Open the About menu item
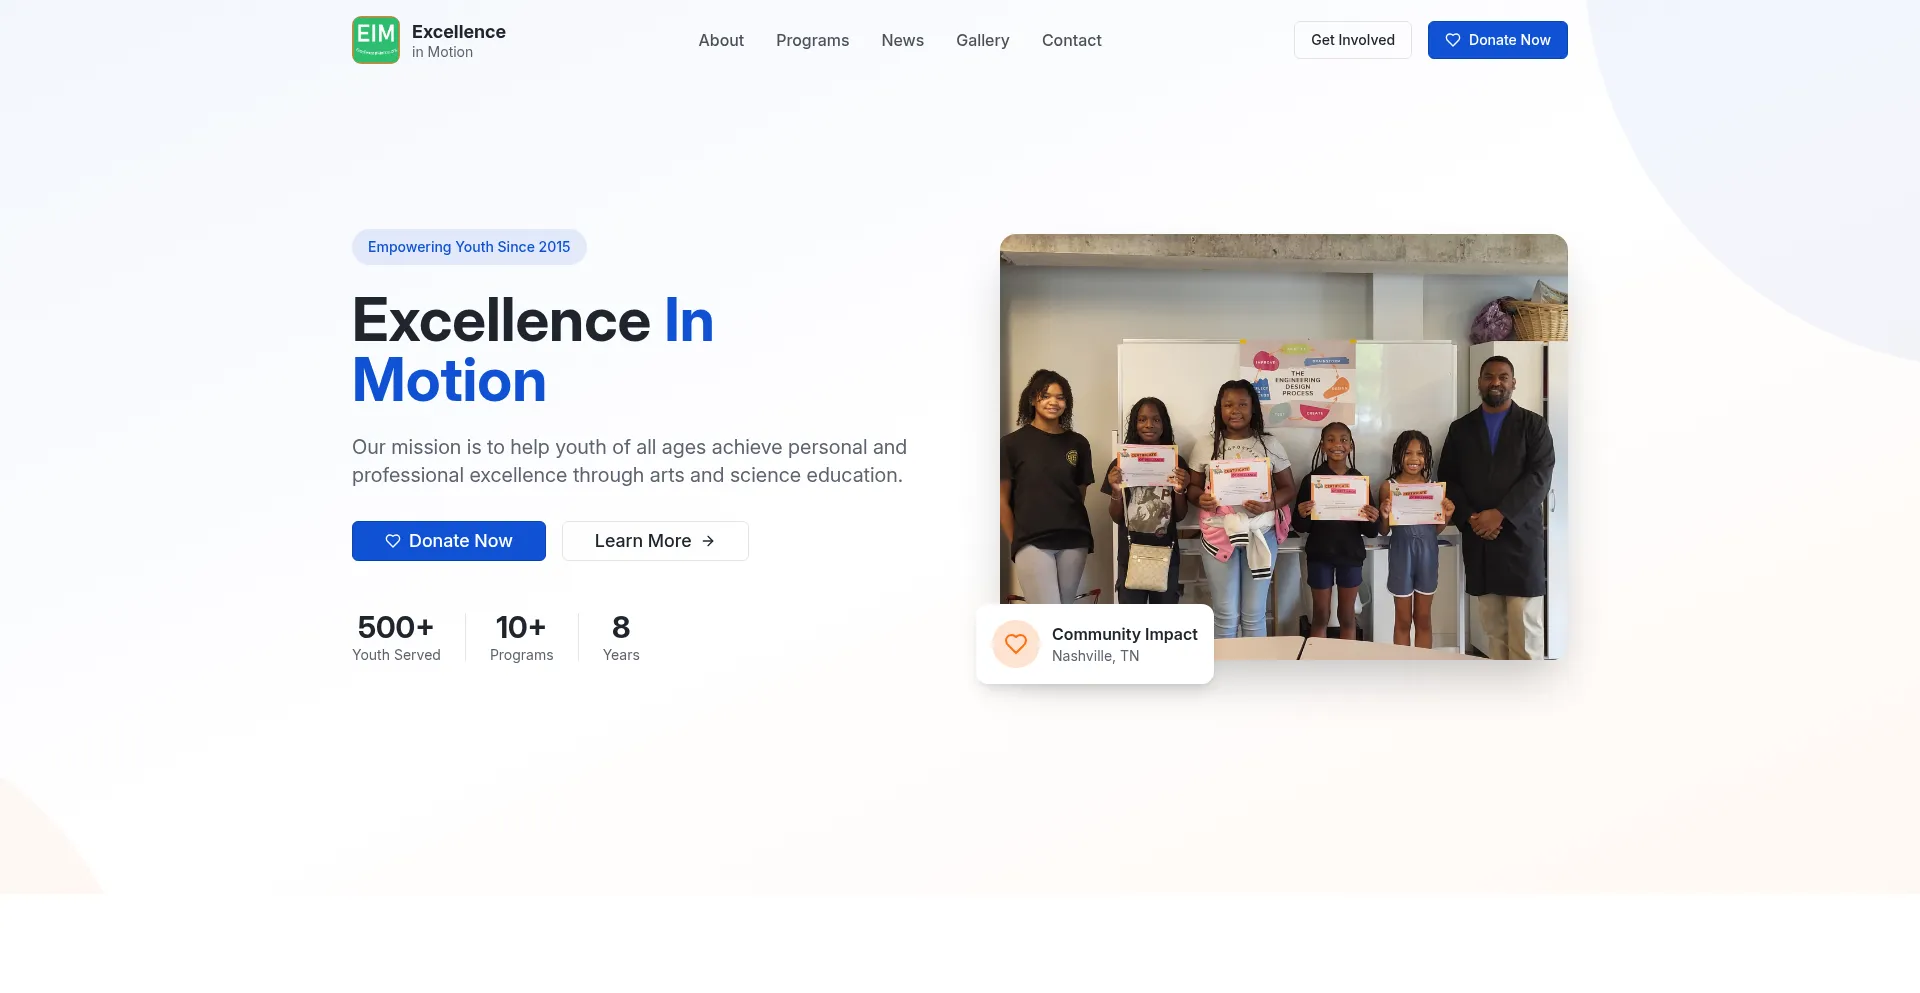This screenshot has height=993, width=1920. [x=721, y=40]
